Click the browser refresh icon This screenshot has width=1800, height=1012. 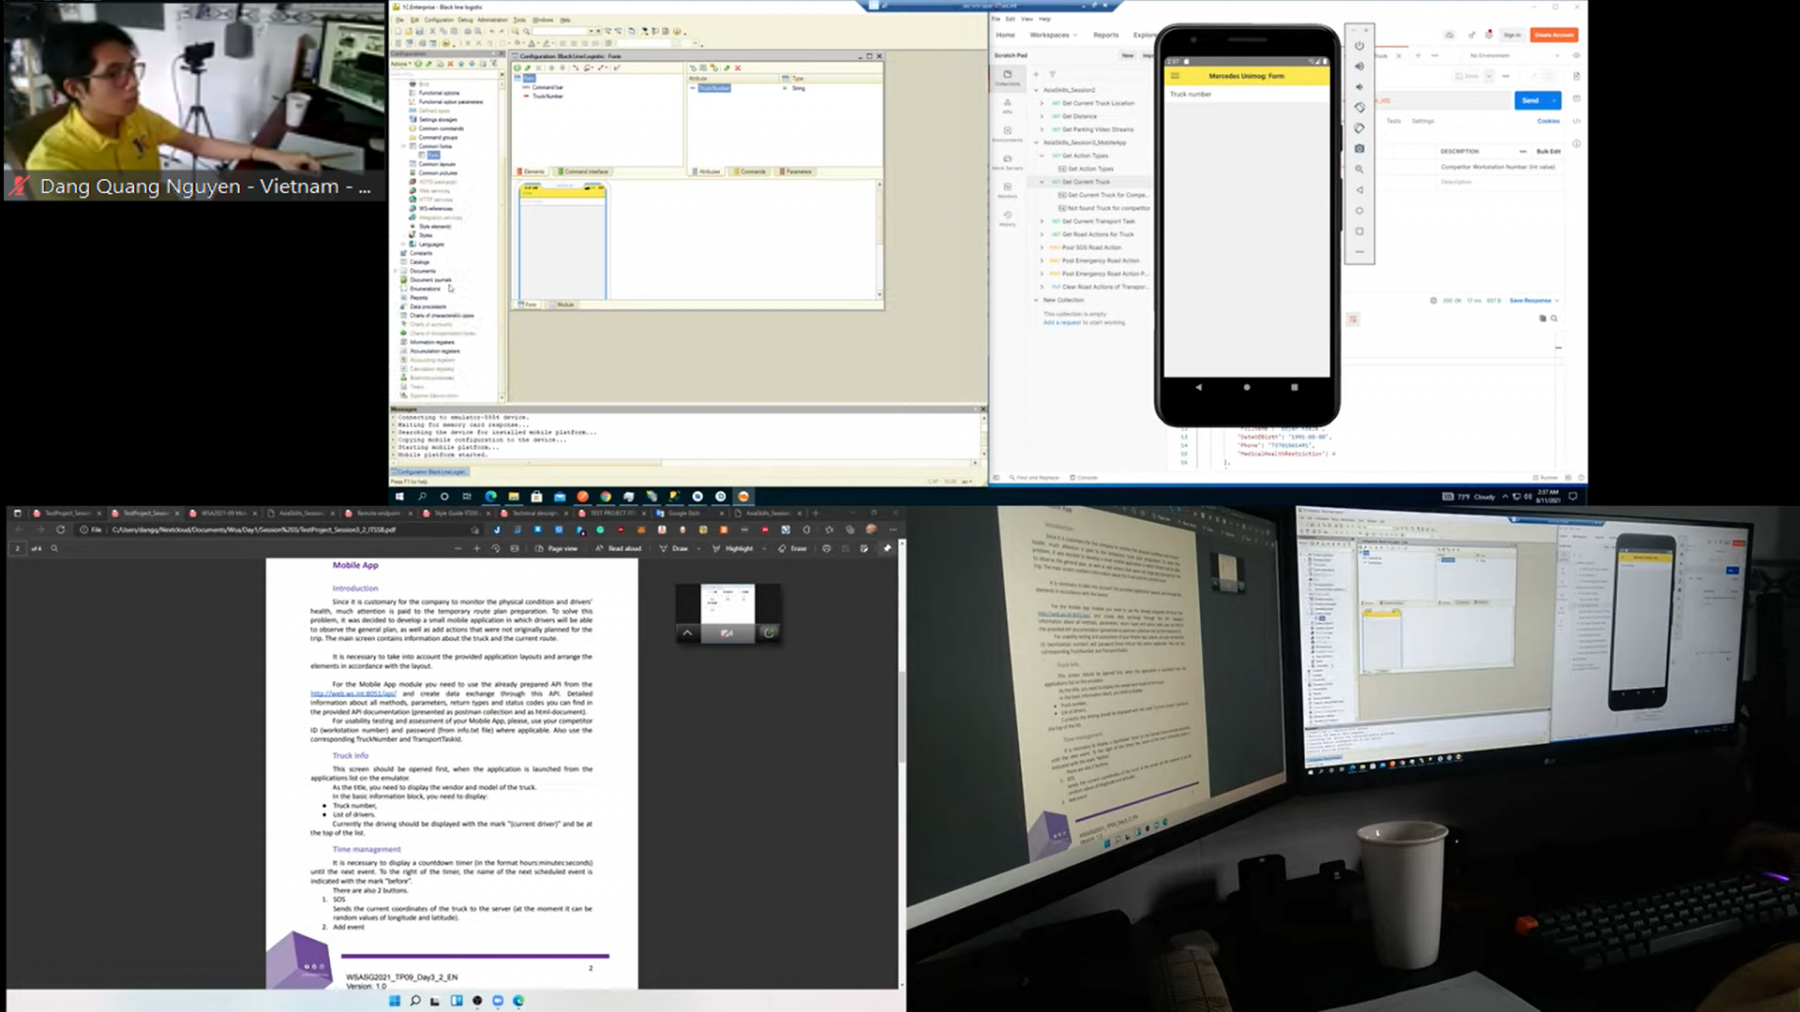coord(60,530)
